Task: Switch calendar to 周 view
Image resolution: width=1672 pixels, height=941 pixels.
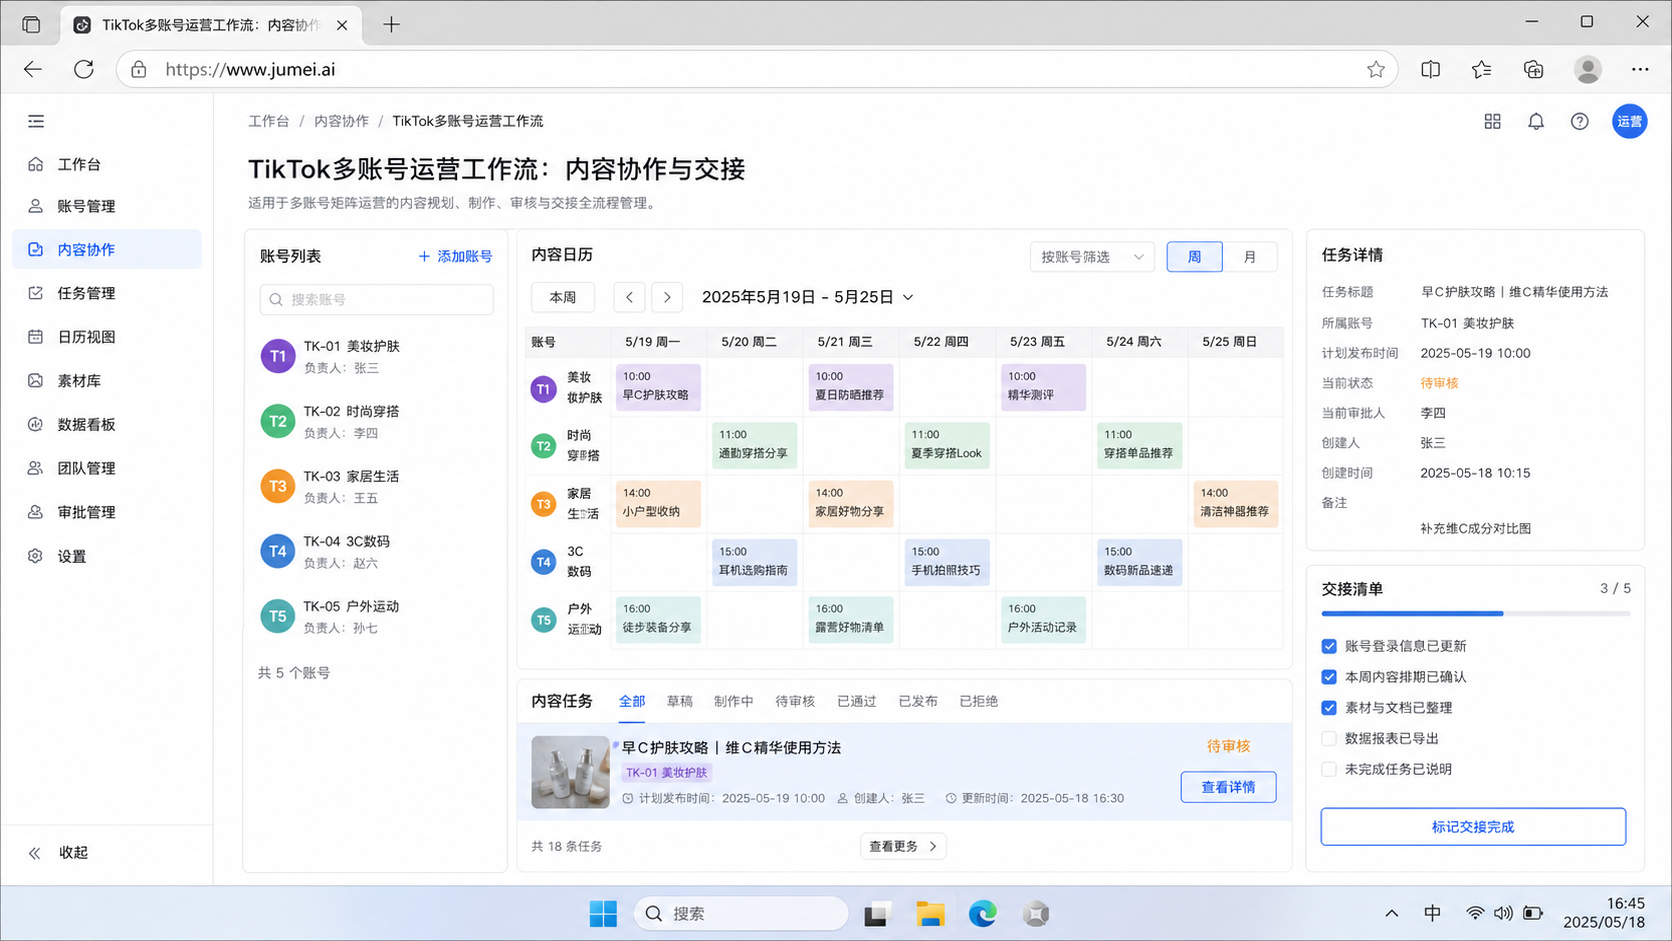Action: click(1194, 257)
